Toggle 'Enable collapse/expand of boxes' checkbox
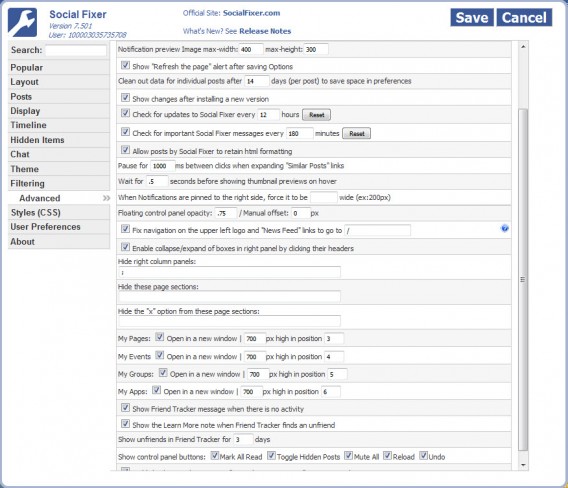Image resolution: width=568 pixels, height=488 pixels. [x=125, y=247]
